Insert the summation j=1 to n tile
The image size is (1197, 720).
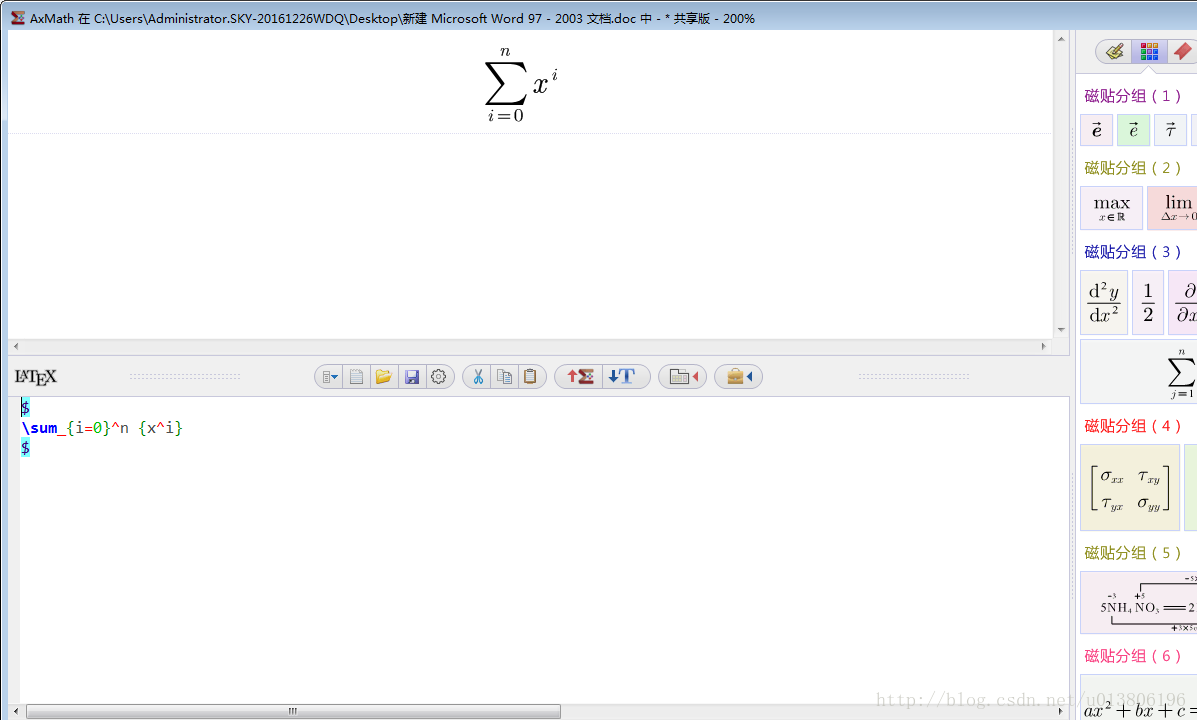(x=1139, y=372)
